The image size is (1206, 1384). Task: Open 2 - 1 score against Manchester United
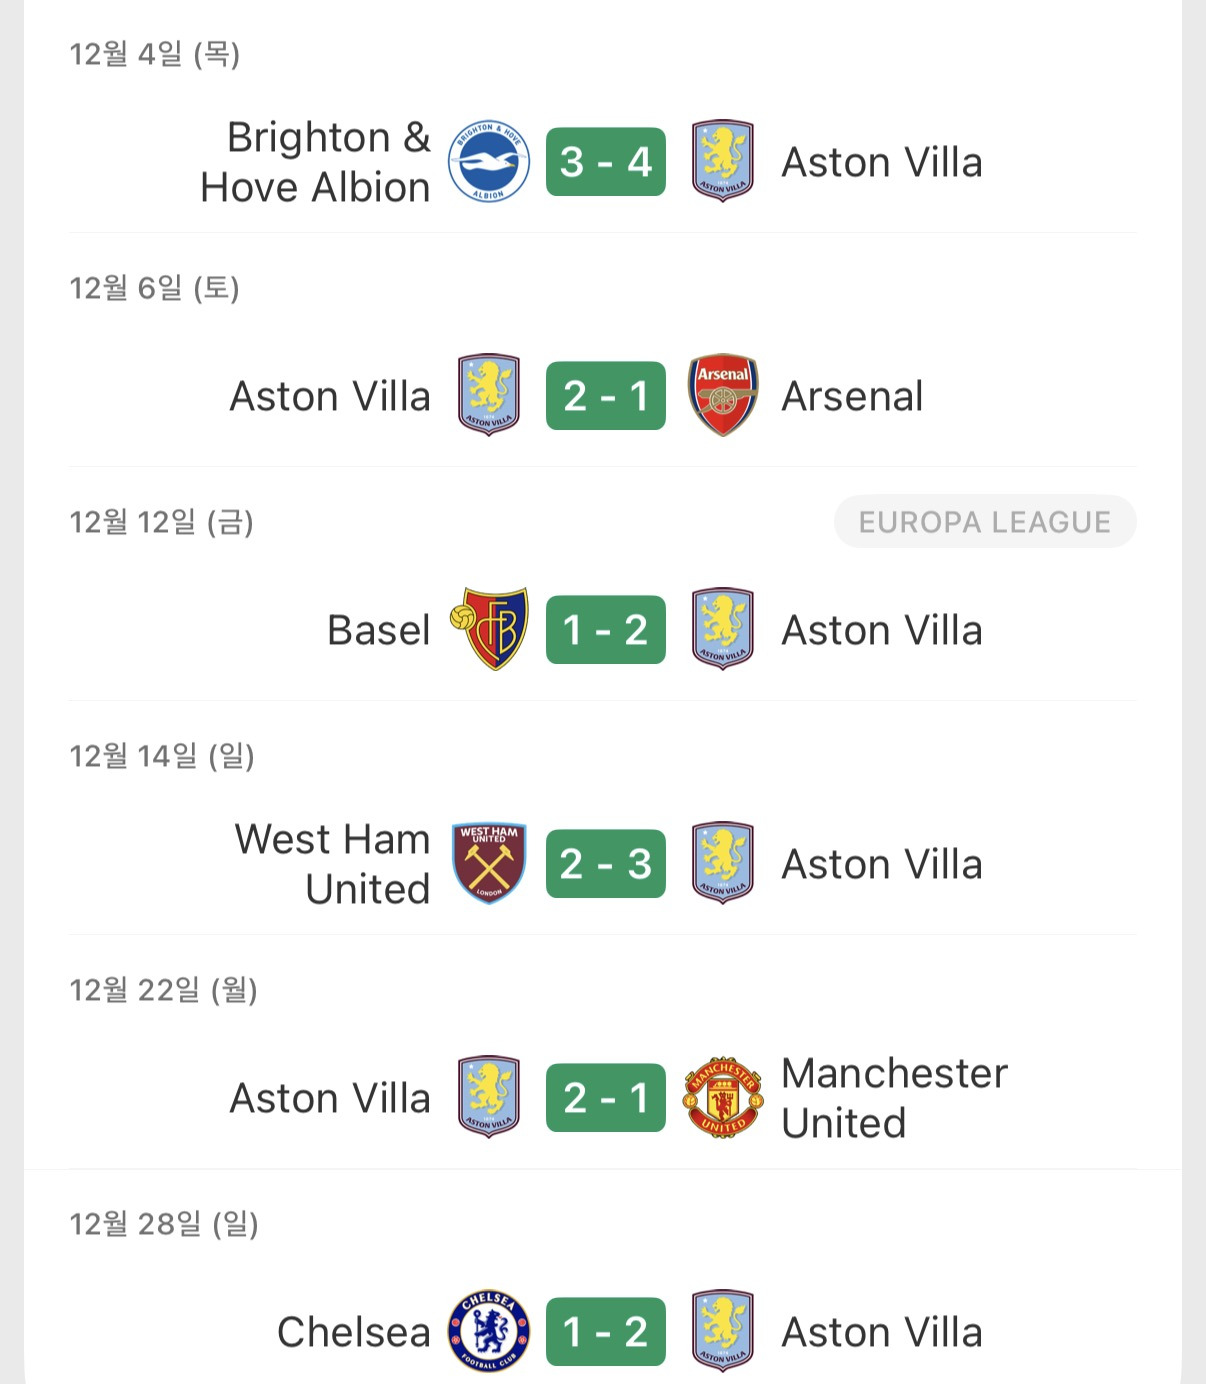point(605,1098)
